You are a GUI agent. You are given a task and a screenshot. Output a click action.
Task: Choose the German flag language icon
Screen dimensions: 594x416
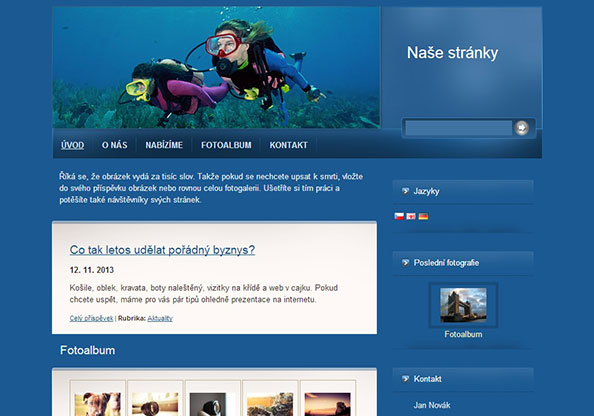[423, 216]
